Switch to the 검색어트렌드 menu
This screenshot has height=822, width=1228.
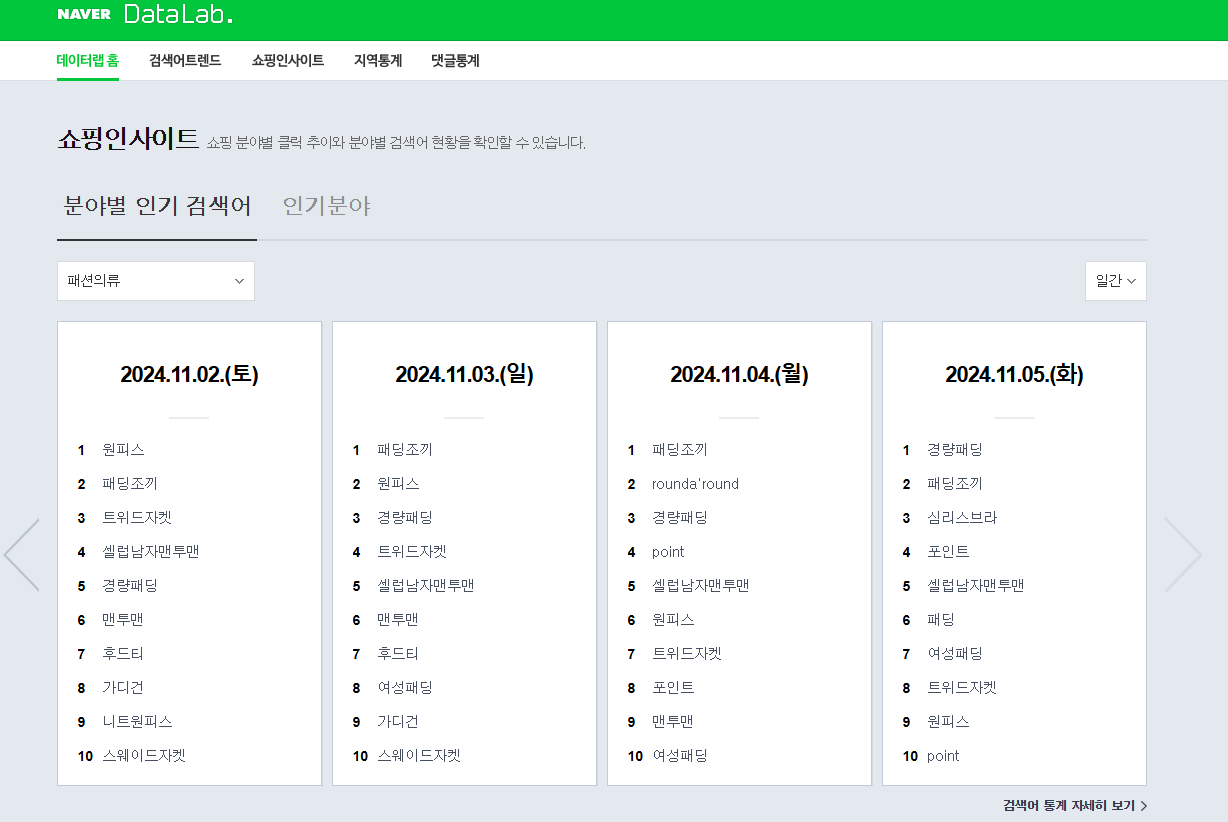pyautogui.click(x=185, y=60)
